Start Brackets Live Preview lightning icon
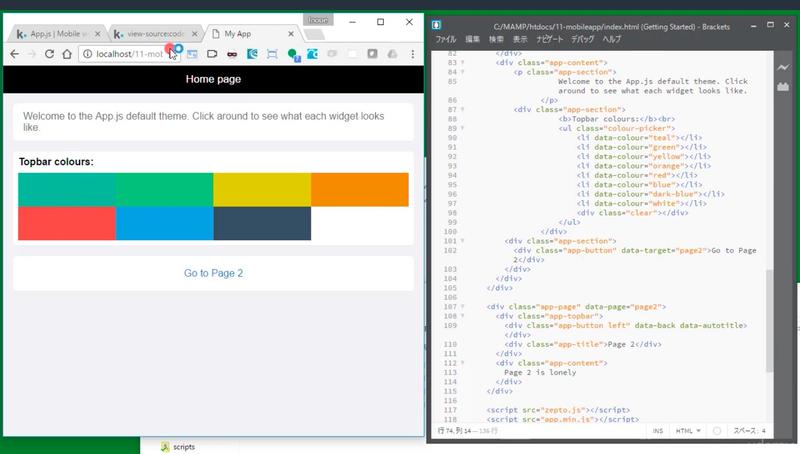 click(x=783, y=67)
